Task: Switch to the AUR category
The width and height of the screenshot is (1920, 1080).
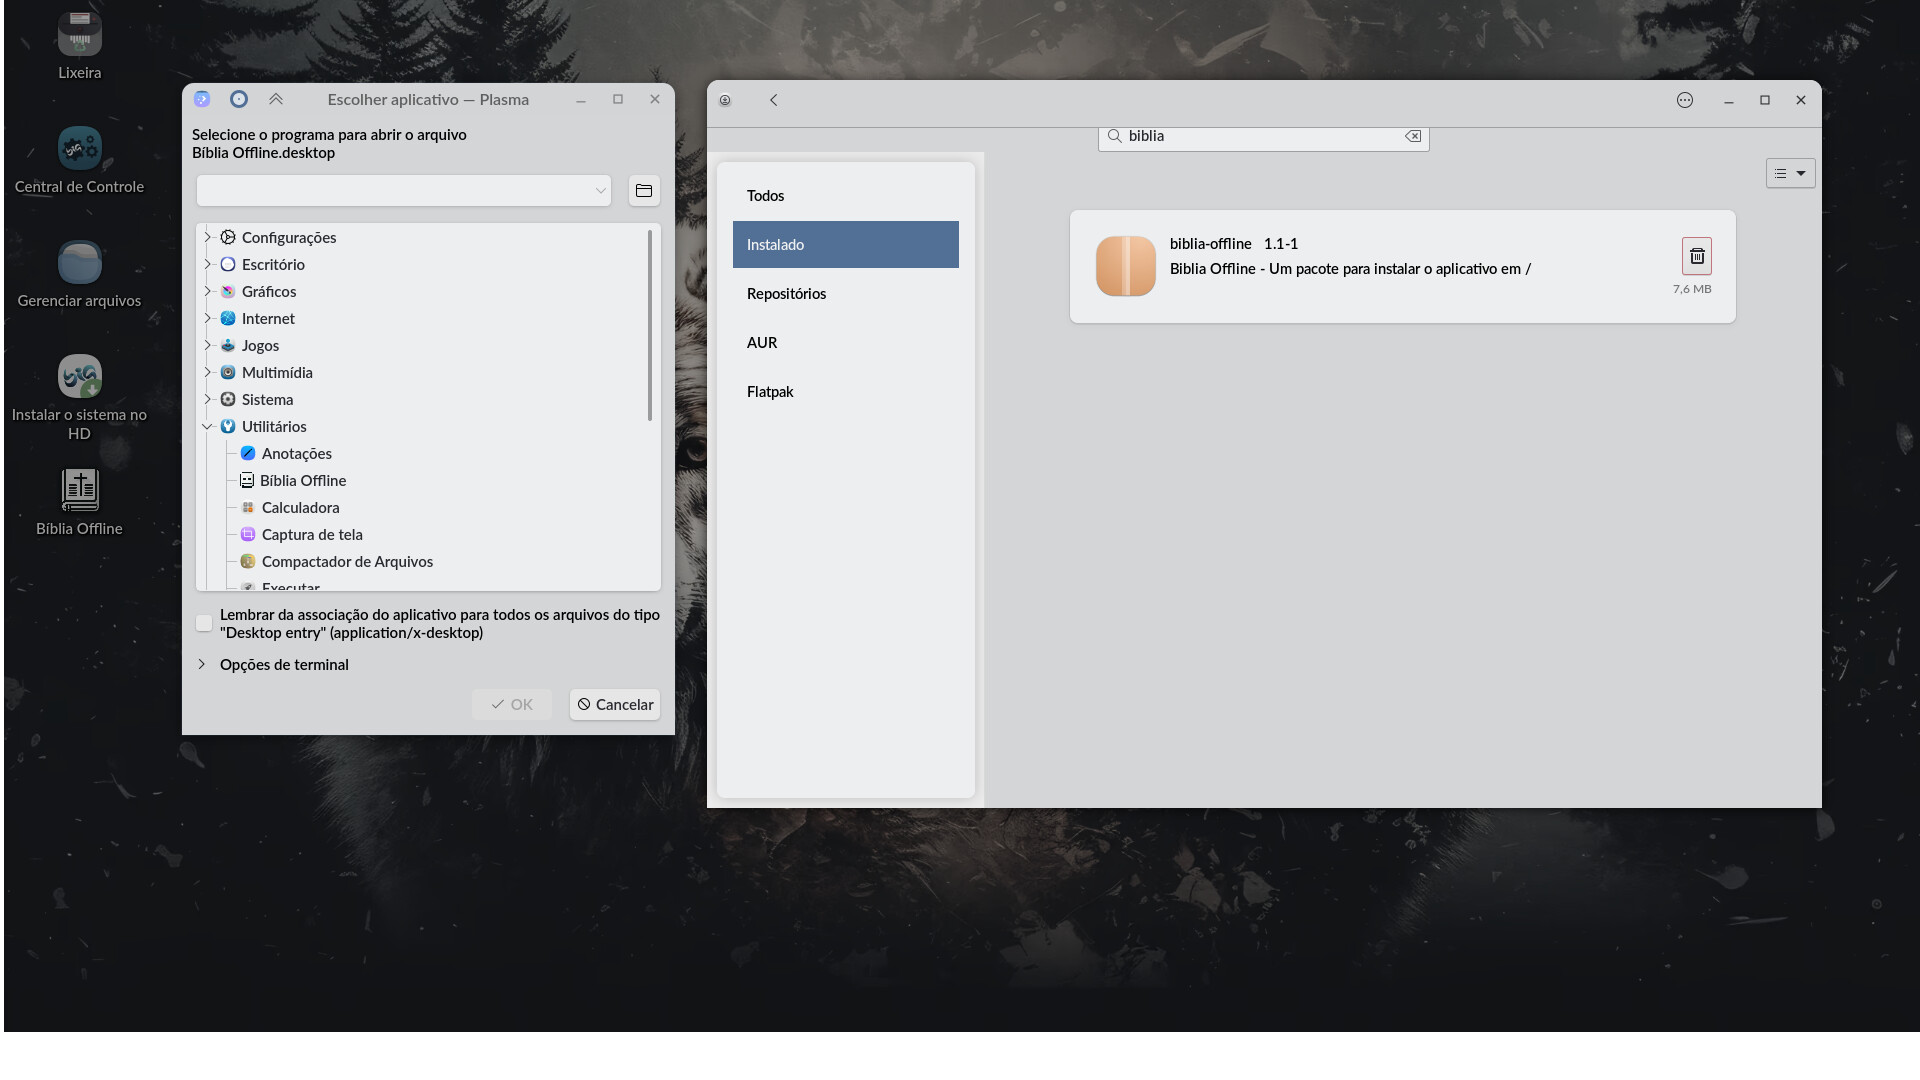Action: [x=762, y=342]
